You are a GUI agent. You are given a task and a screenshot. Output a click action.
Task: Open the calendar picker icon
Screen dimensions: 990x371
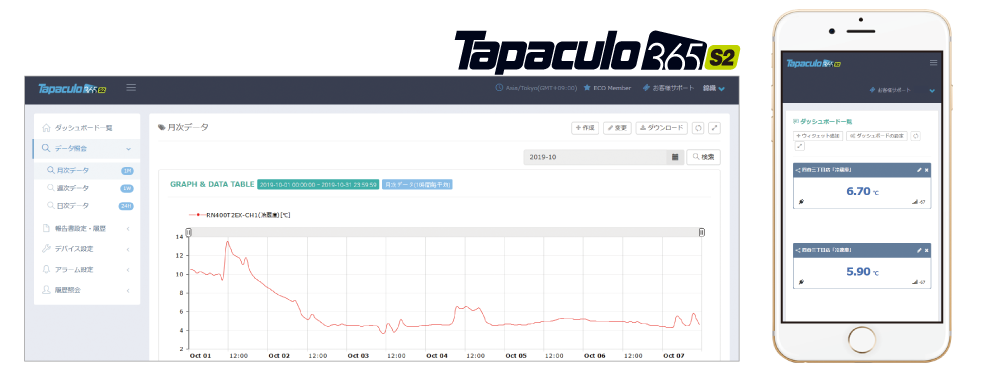click(675, 157)
